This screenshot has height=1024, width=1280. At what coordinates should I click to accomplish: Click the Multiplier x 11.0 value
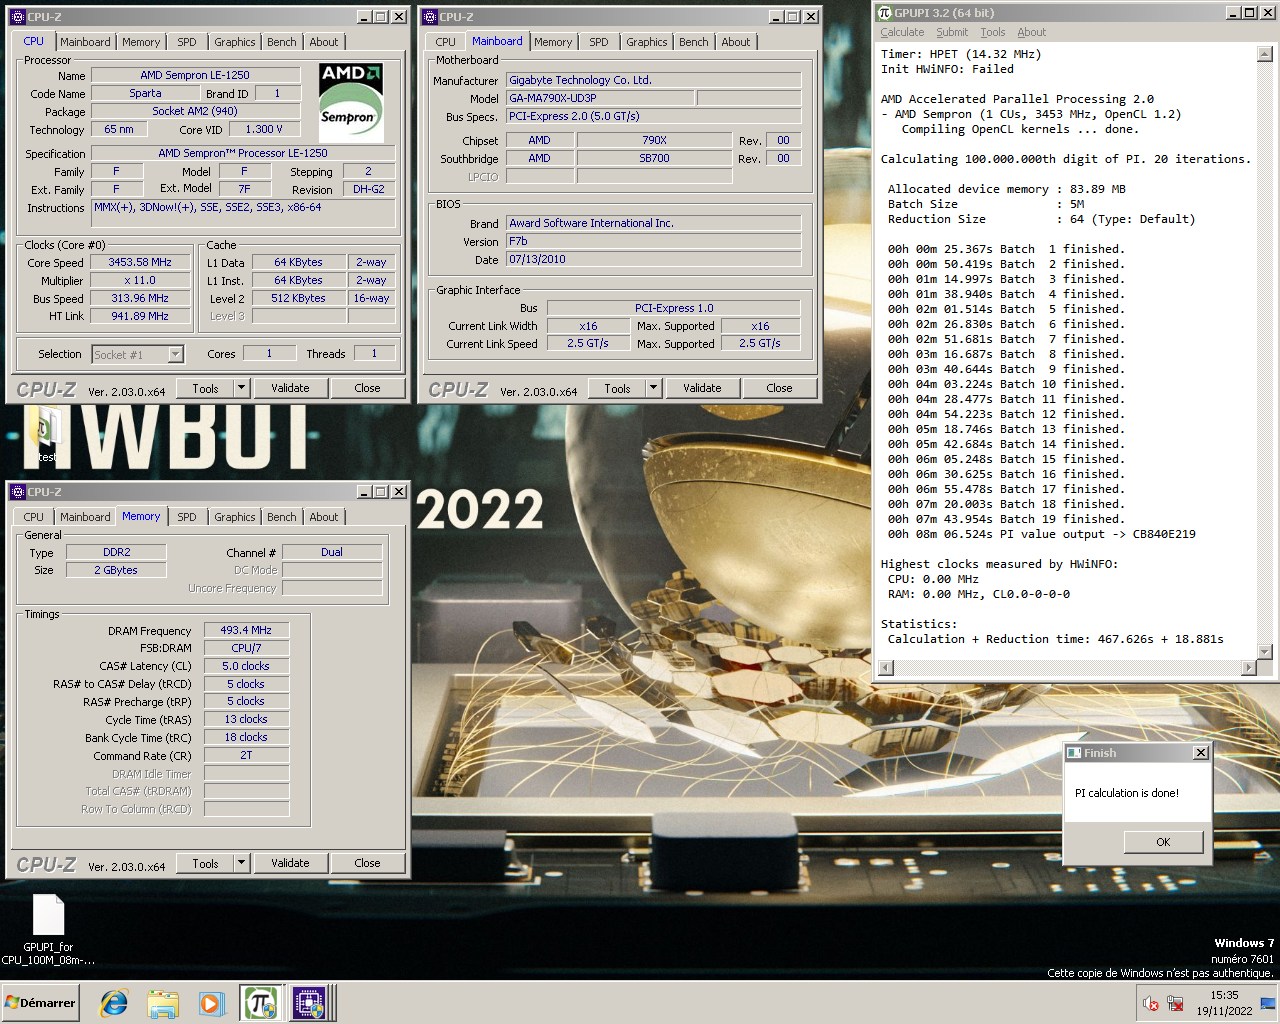(x=140, y=280)
